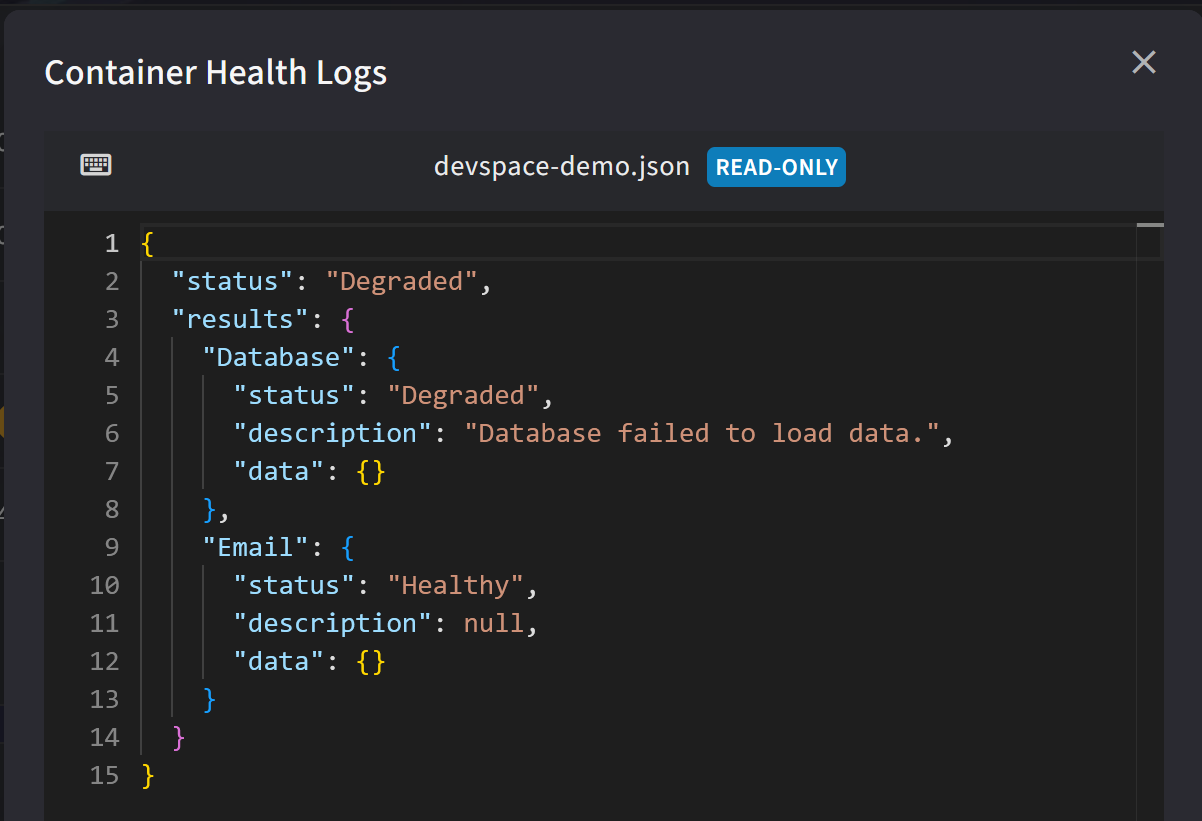Place cursor on top-level "Degraded" status value
Viewport: 1202px width, 821px height.
(401, 281)
